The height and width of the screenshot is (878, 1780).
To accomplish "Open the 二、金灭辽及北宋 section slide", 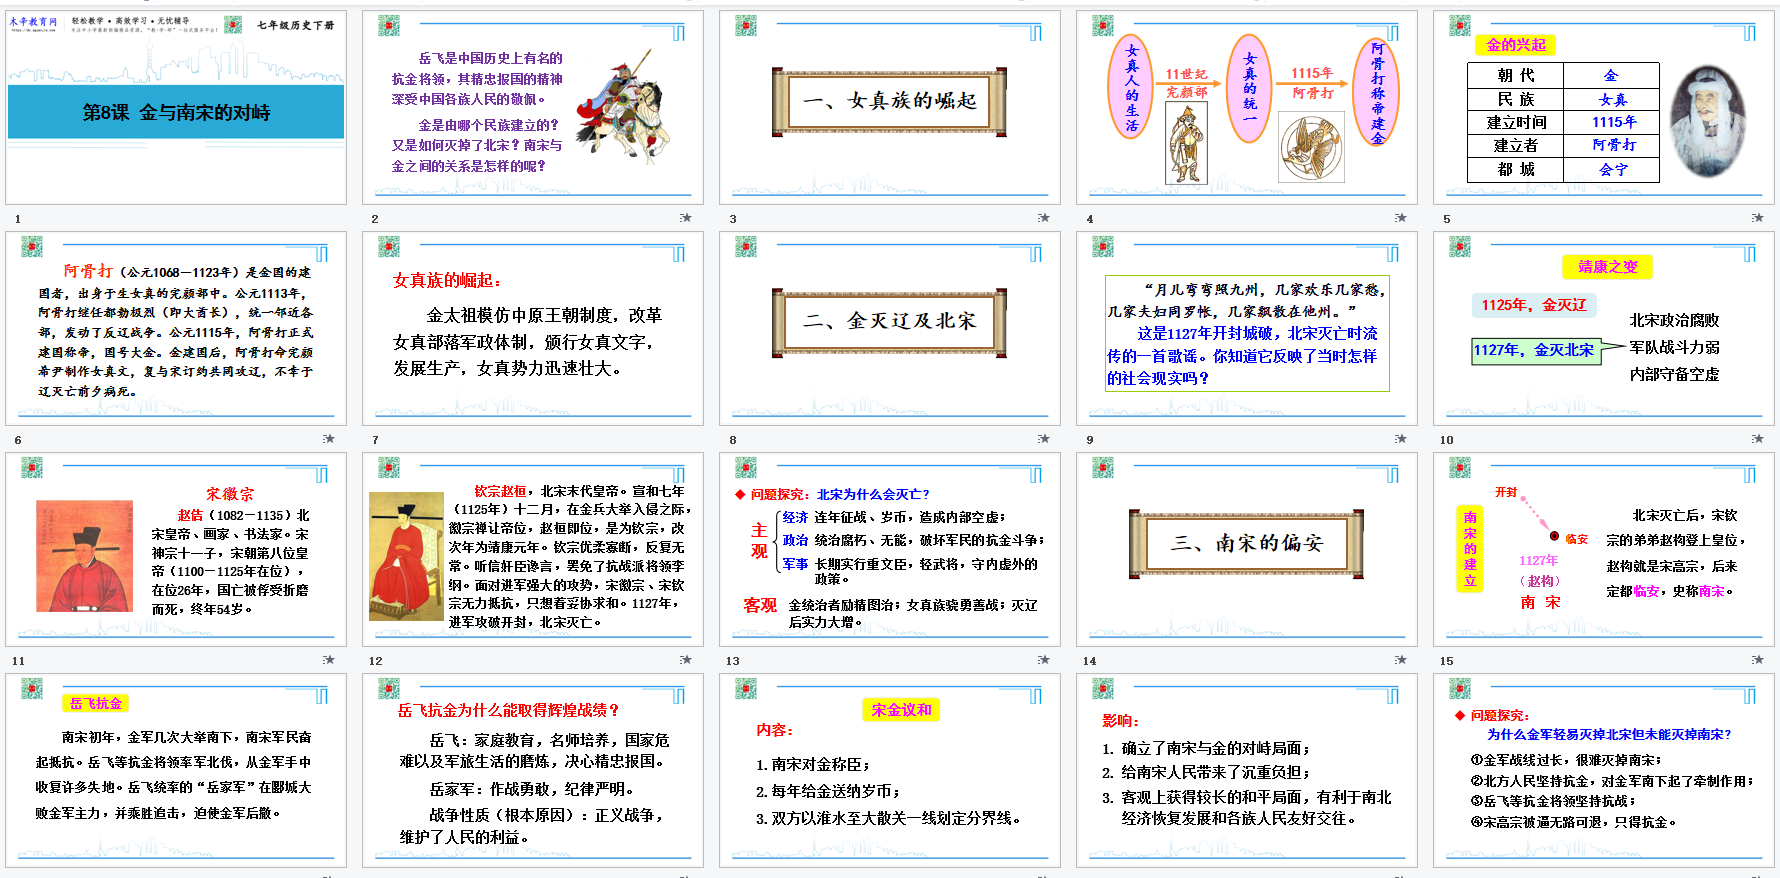I will [890, 329].
